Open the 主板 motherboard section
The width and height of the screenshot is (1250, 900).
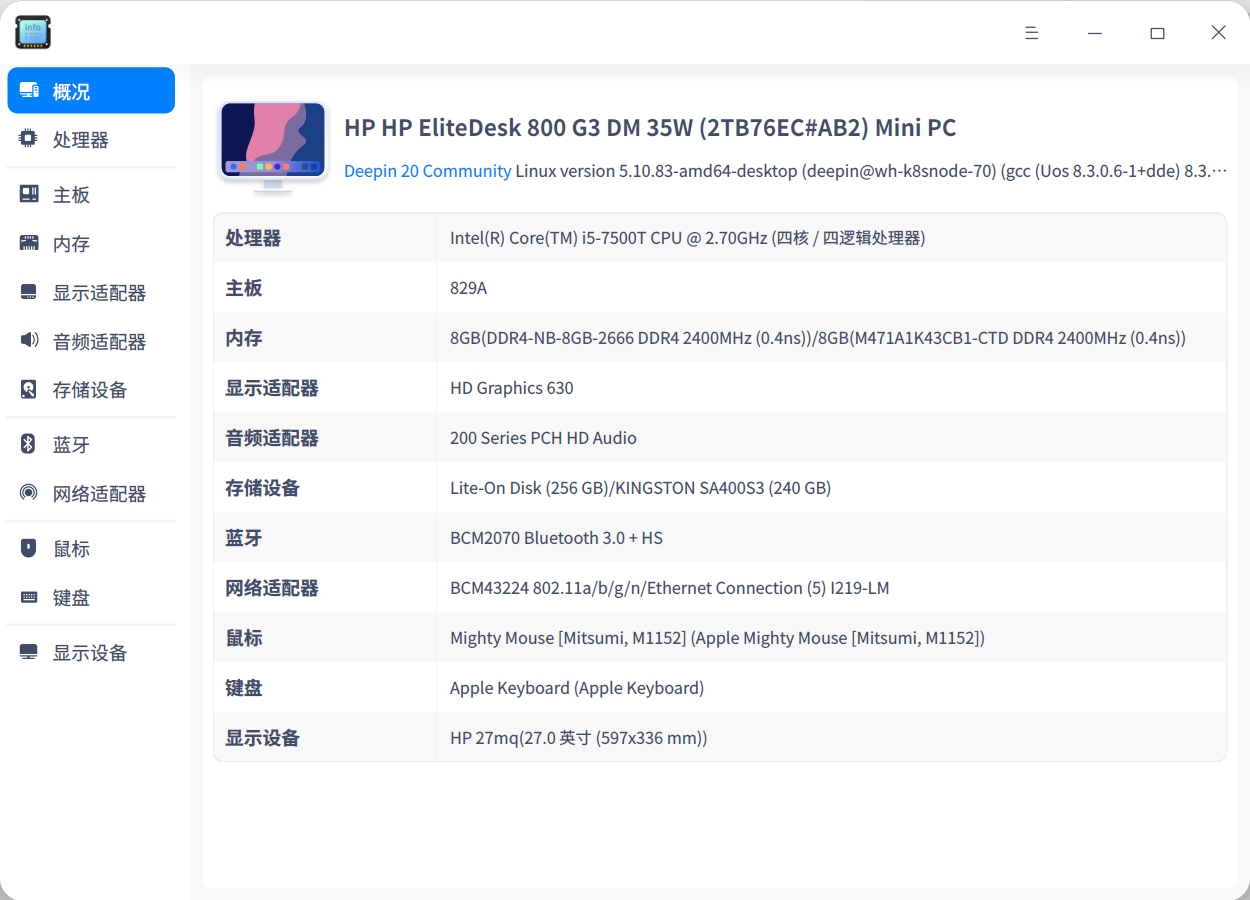tap(28, 193)
